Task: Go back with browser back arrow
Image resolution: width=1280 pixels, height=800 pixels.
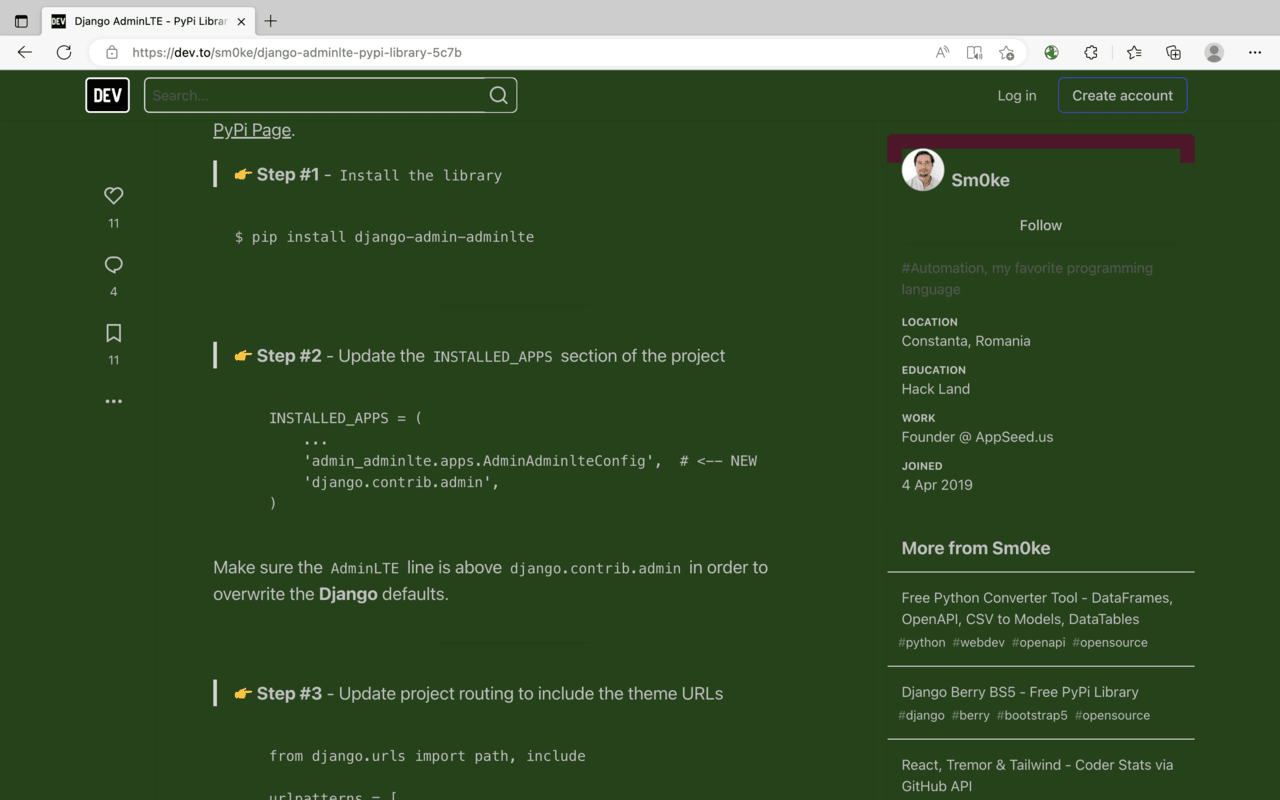Action: point(25,52)
